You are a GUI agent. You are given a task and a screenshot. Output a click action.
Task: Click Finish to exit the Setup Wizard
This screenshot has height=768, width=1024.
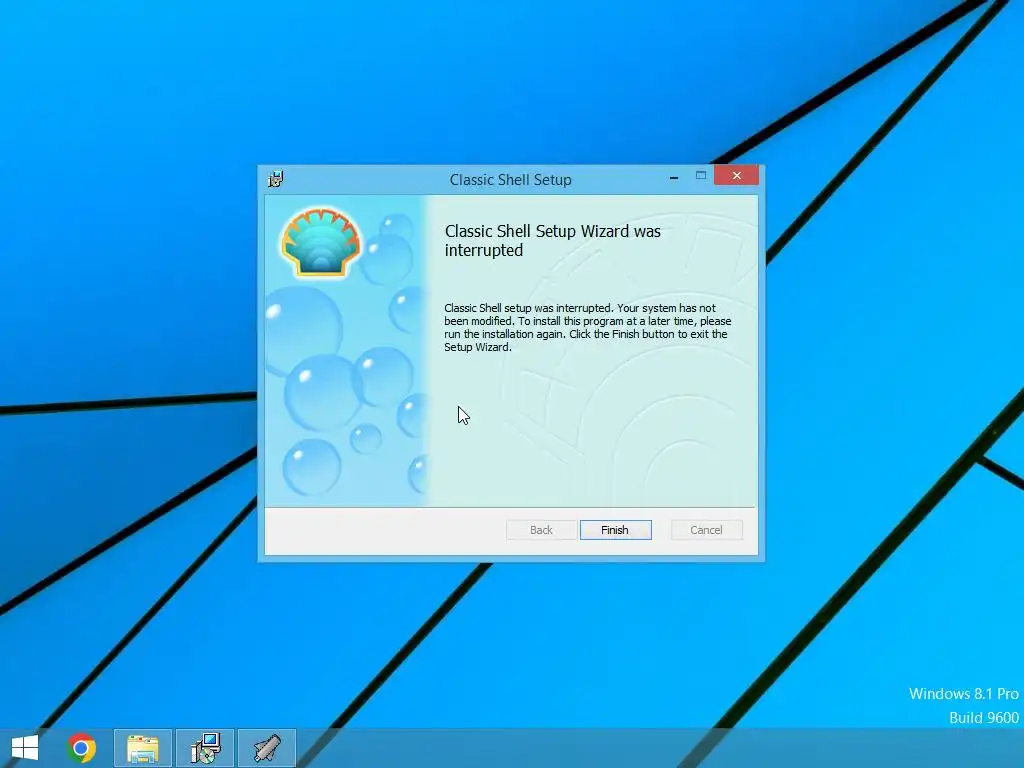tap(615, 530)
